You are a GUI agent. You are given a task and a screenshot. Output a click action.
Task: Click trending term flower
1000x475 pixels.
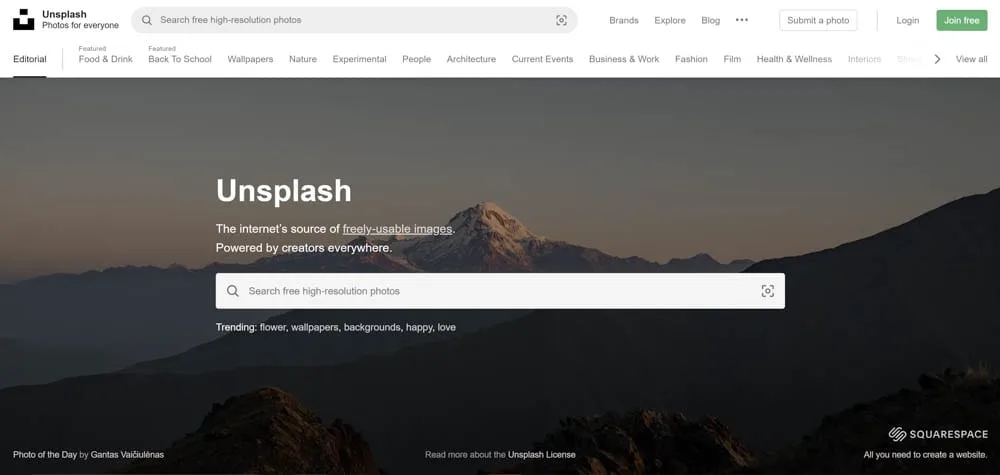click(x=273, y=328)
